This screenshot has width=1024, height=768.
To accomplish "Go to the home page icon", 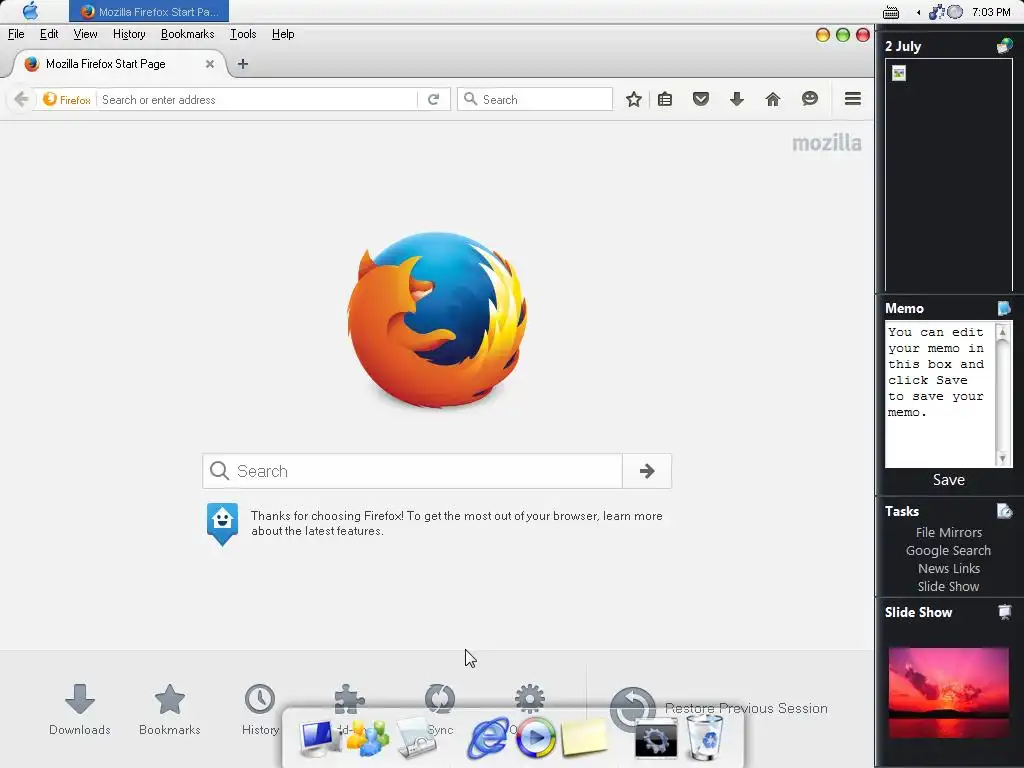I will click(x=773, y=99).
